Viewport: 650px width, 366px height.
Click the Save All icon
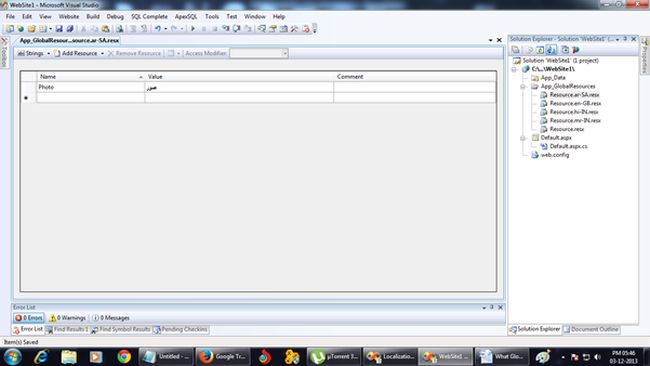[70, 29]
